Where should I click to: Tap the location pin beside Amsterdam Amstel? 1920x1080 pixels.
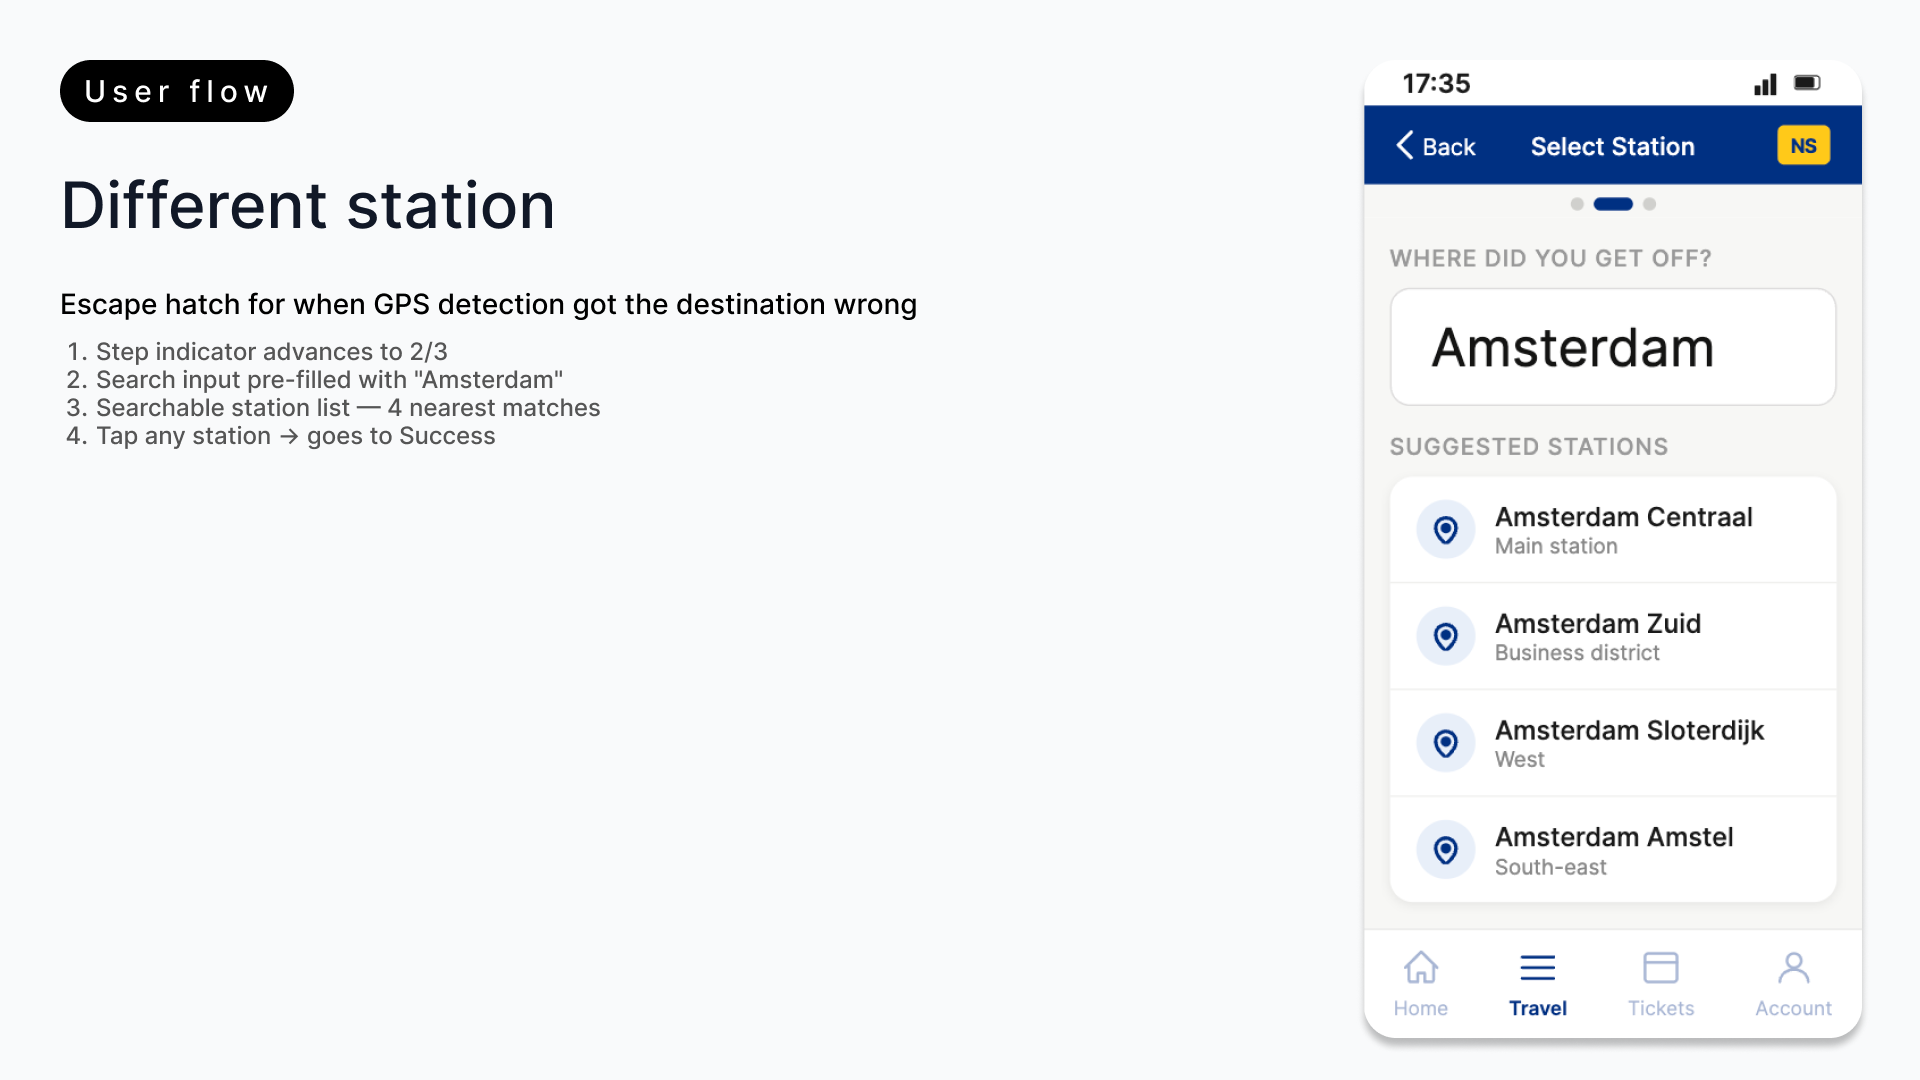click(x=1445, y=851)
